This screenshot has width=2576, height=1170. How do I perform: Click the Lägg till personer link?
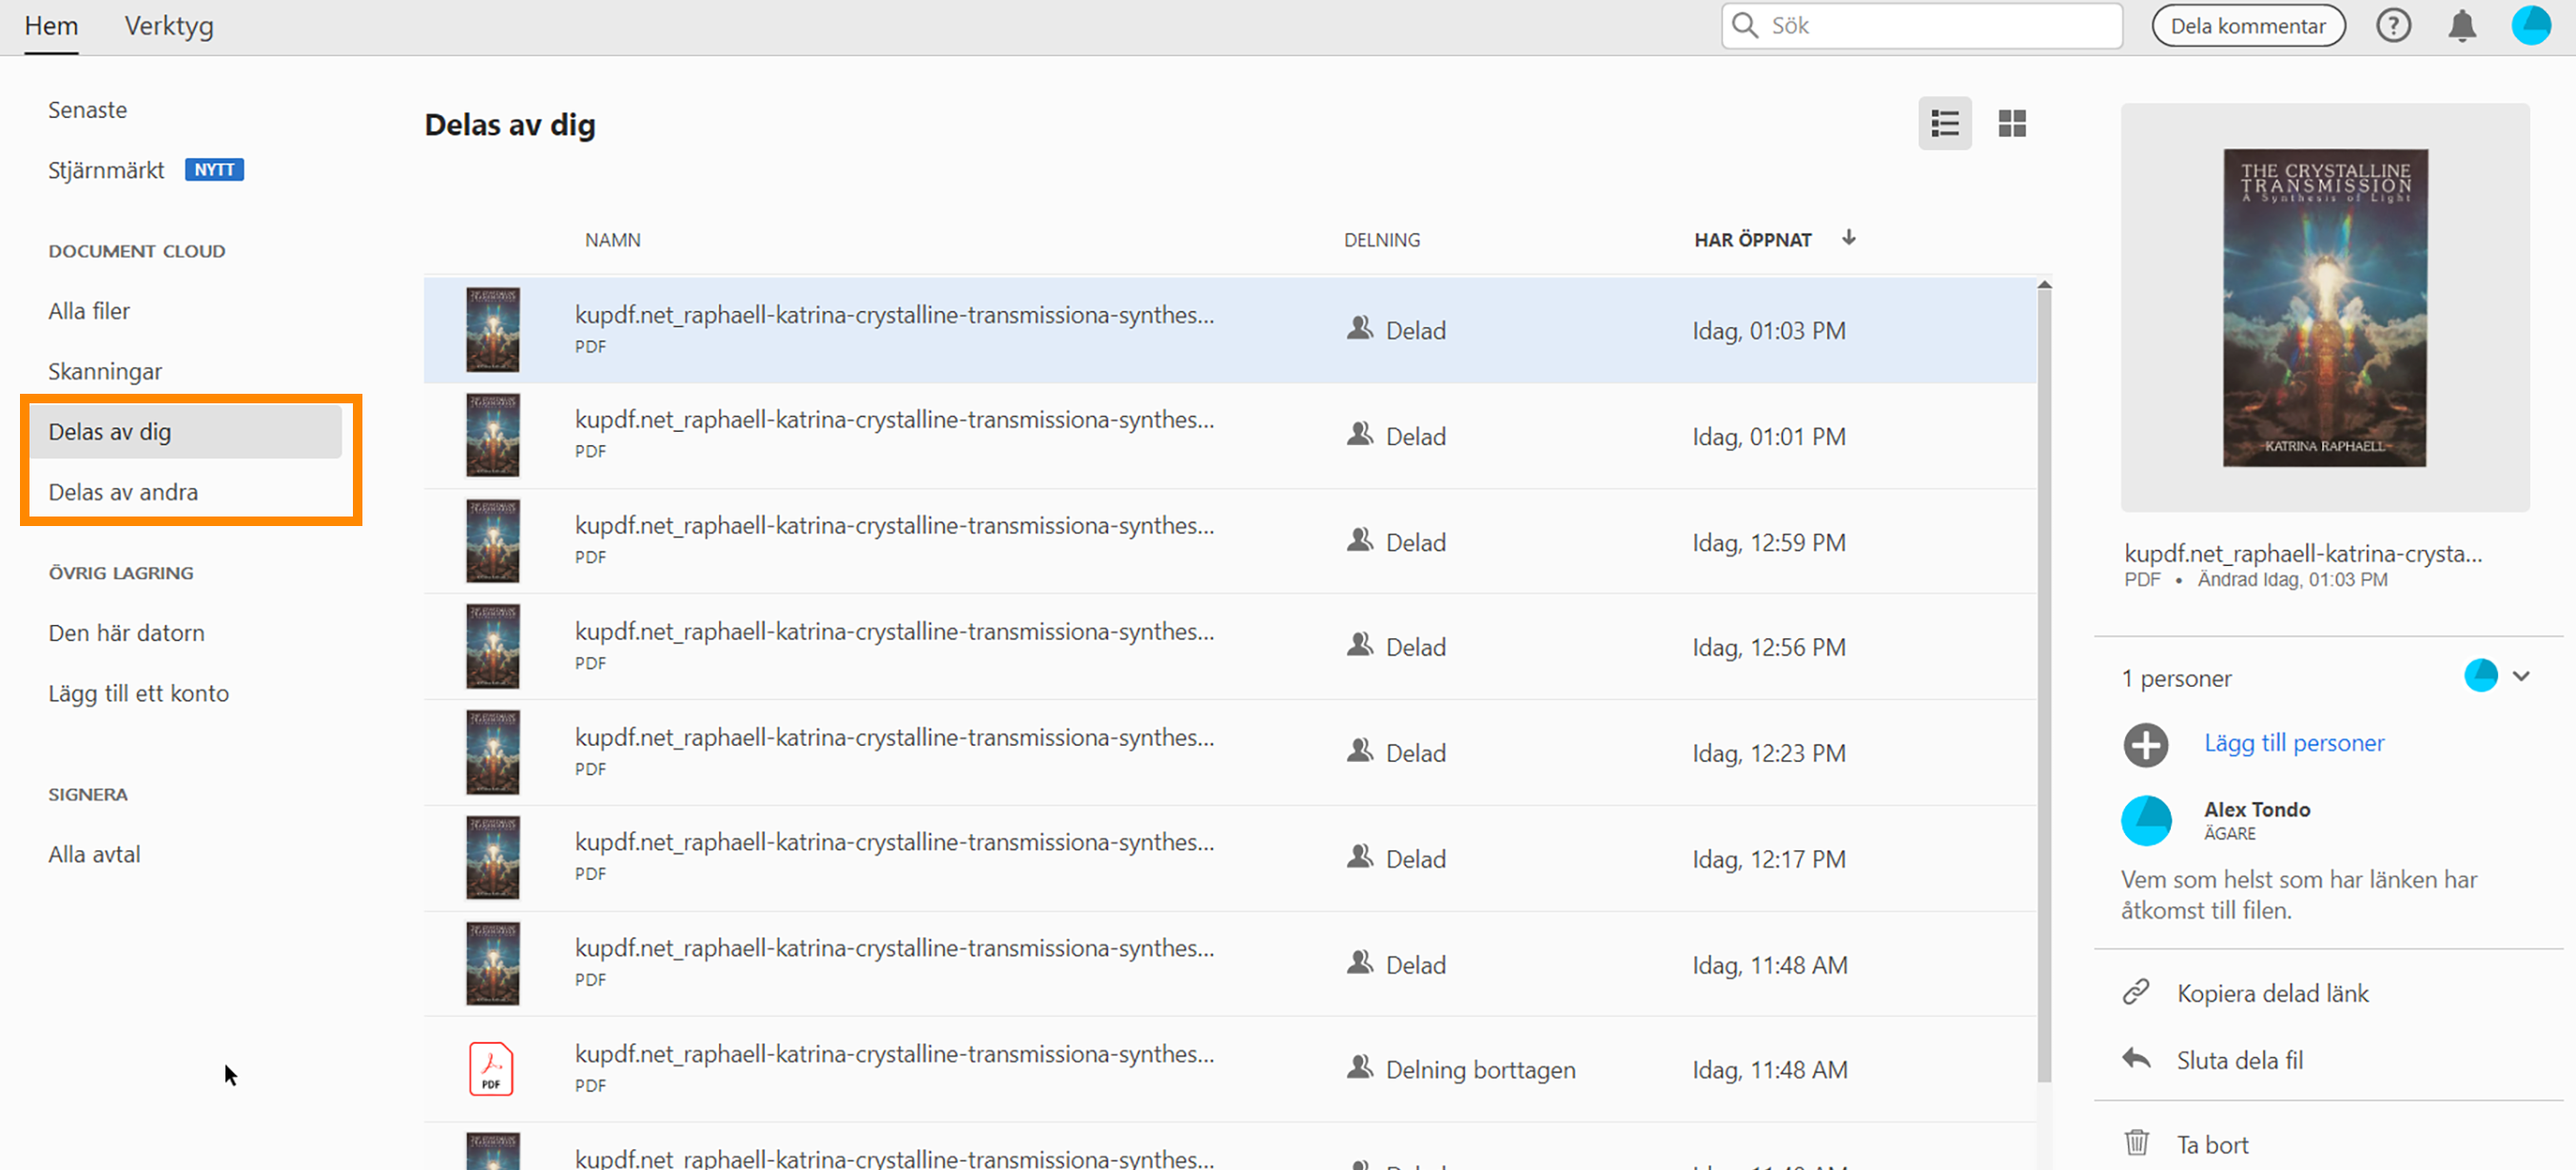(2293, 743)
